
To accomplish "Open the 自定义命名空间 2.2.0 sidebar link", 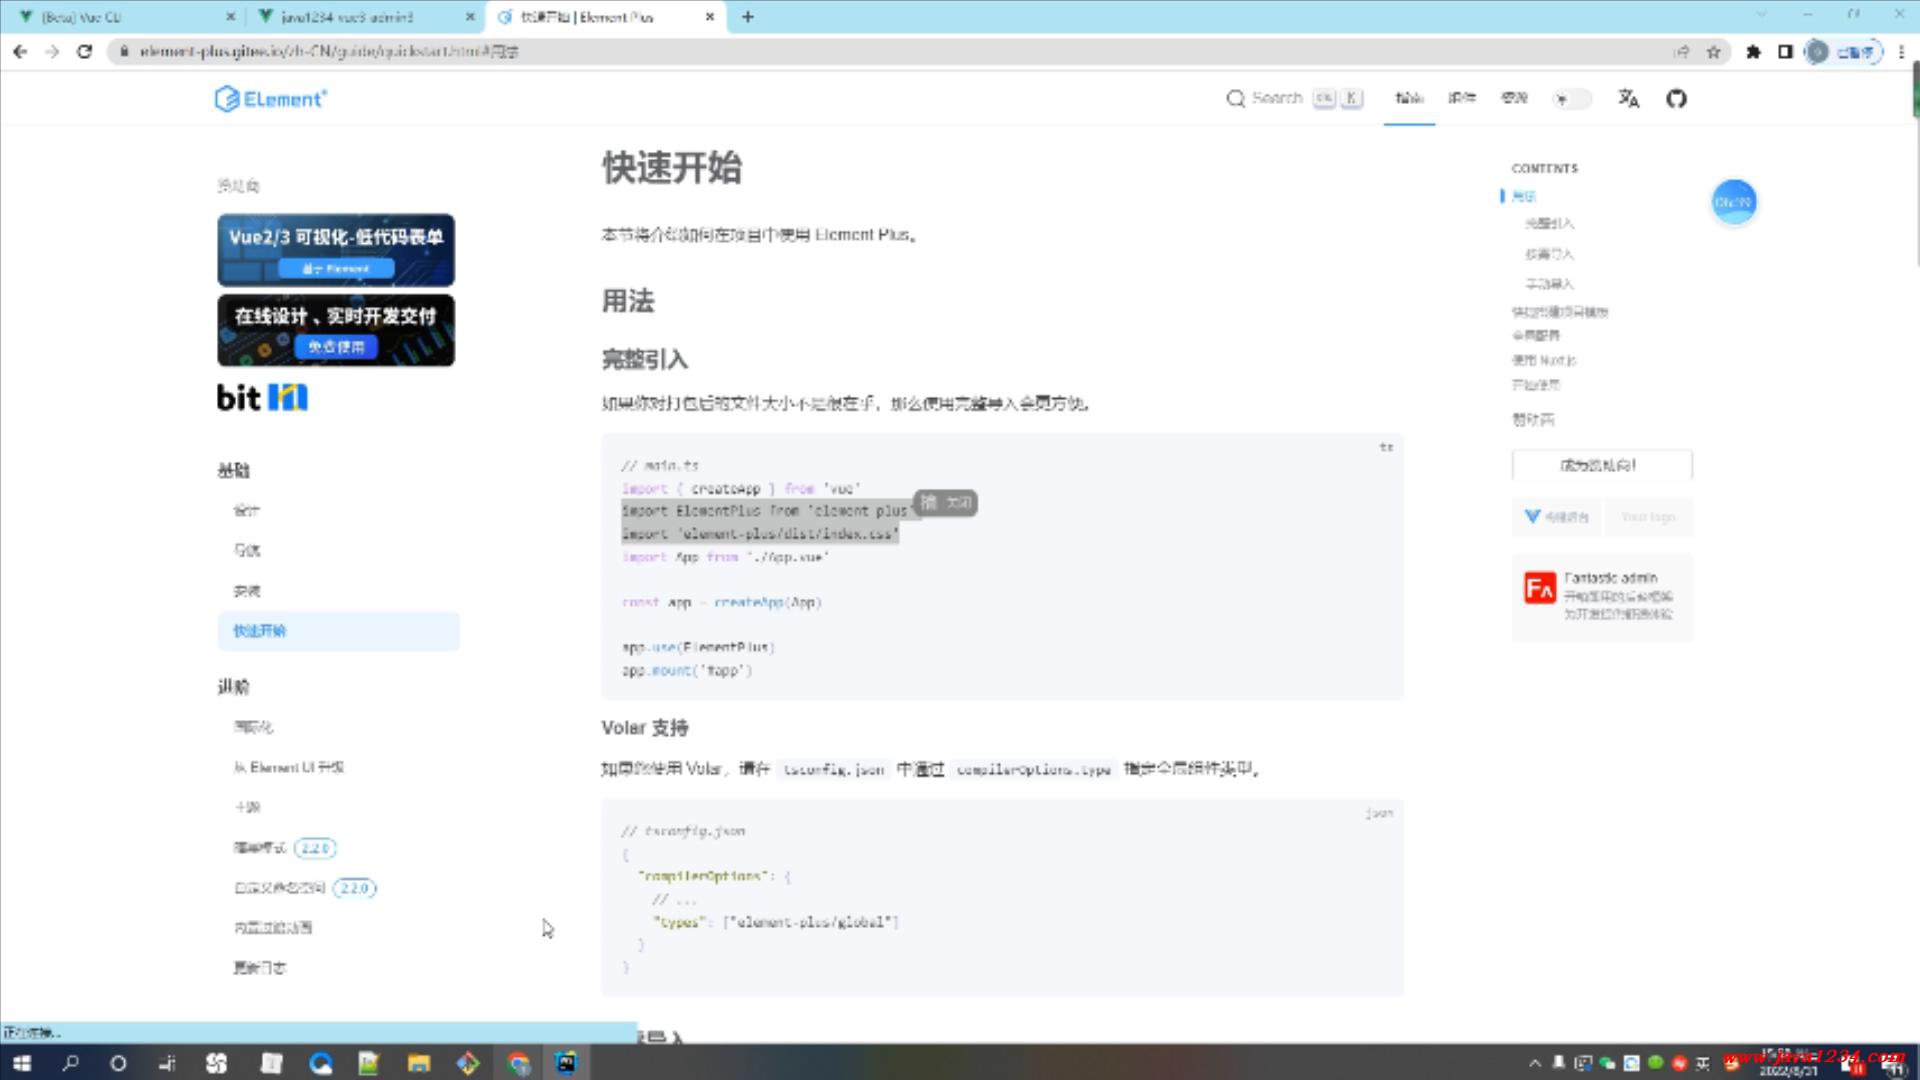I will point(304,888).
